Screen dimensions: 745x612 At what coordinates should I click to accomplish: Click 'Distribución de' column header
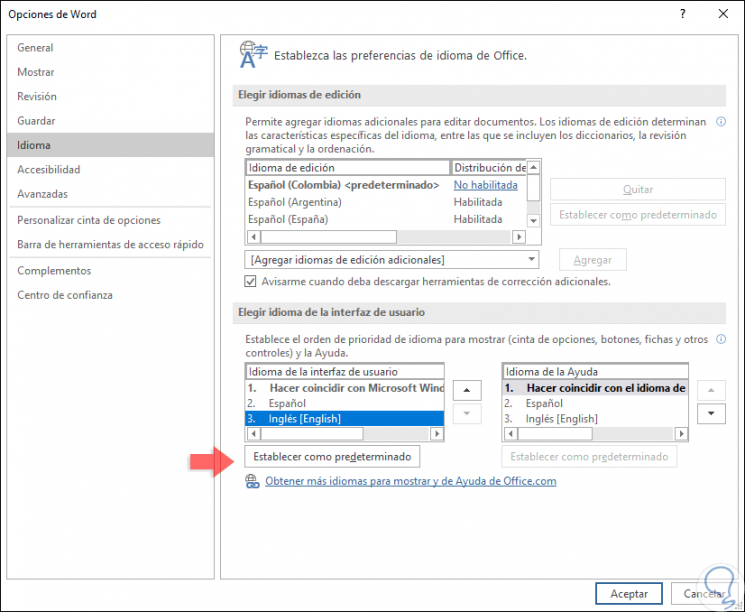point(489,167)
